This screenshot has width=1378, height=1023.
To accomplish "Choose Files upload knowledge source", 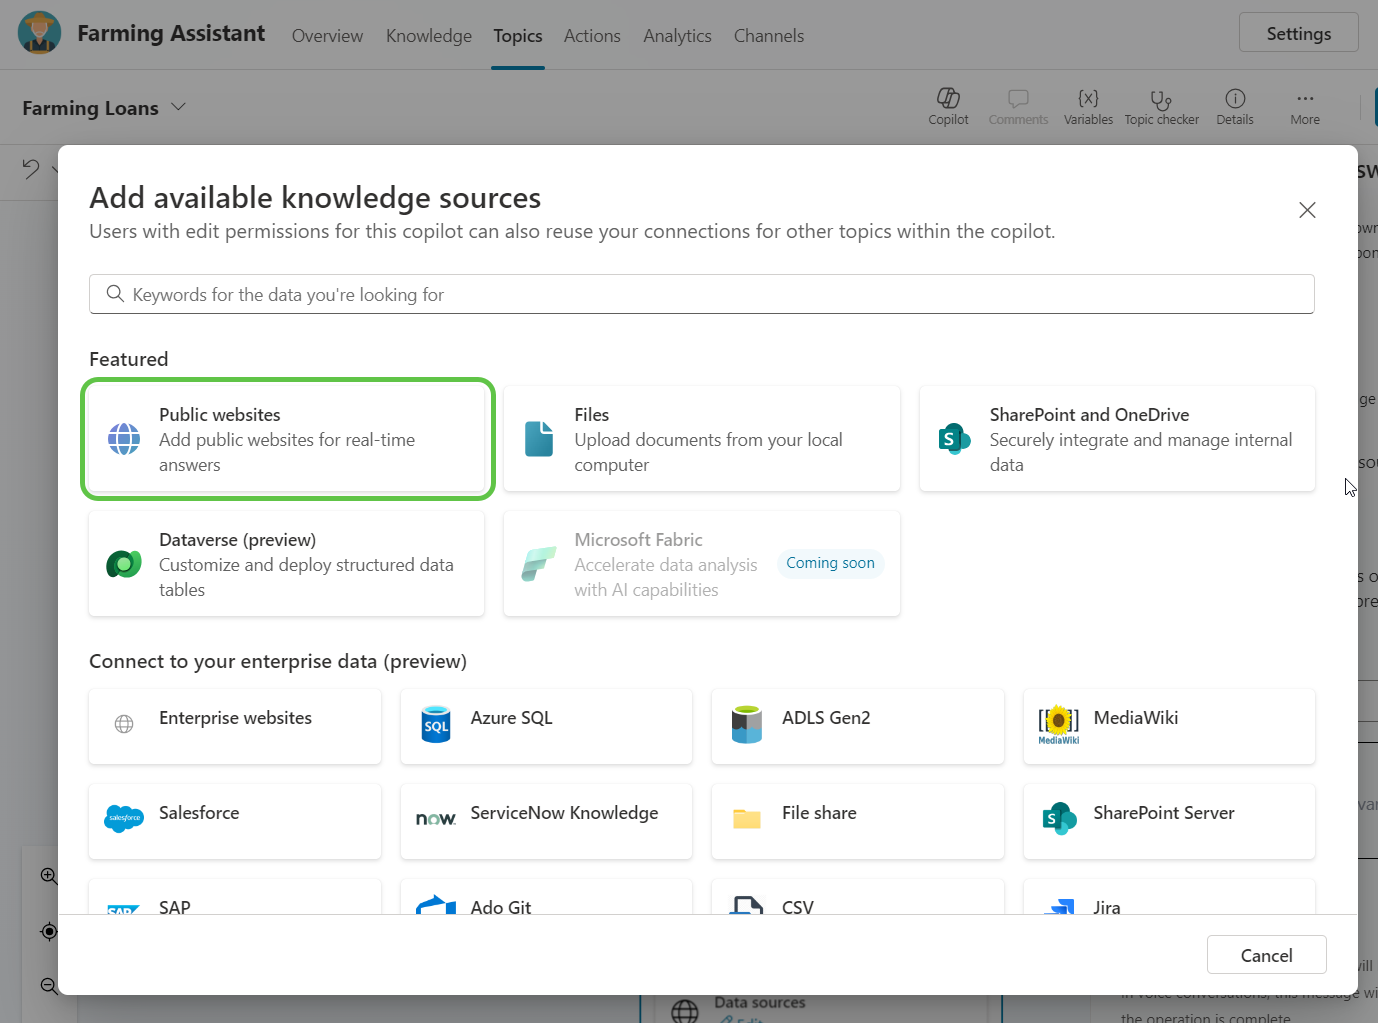I will [701, 439].
